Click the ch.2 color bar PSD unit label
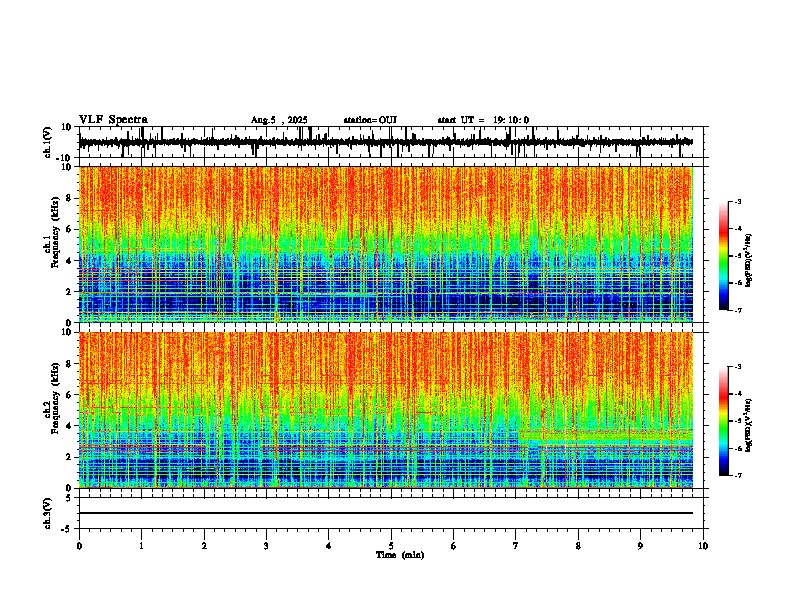Image resolution: width=792 pixels, height=612 pixels. pyautogui.click(x=749, y=425)
